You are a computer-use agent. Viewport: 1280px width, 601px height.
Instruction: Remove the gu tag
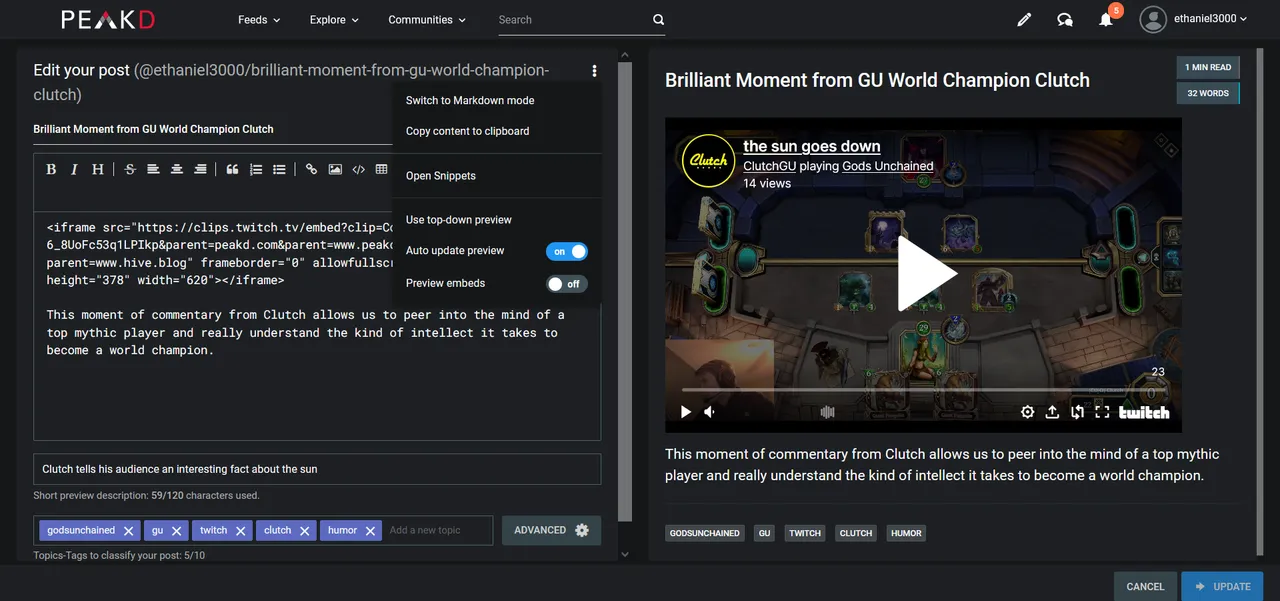[176, 531]
